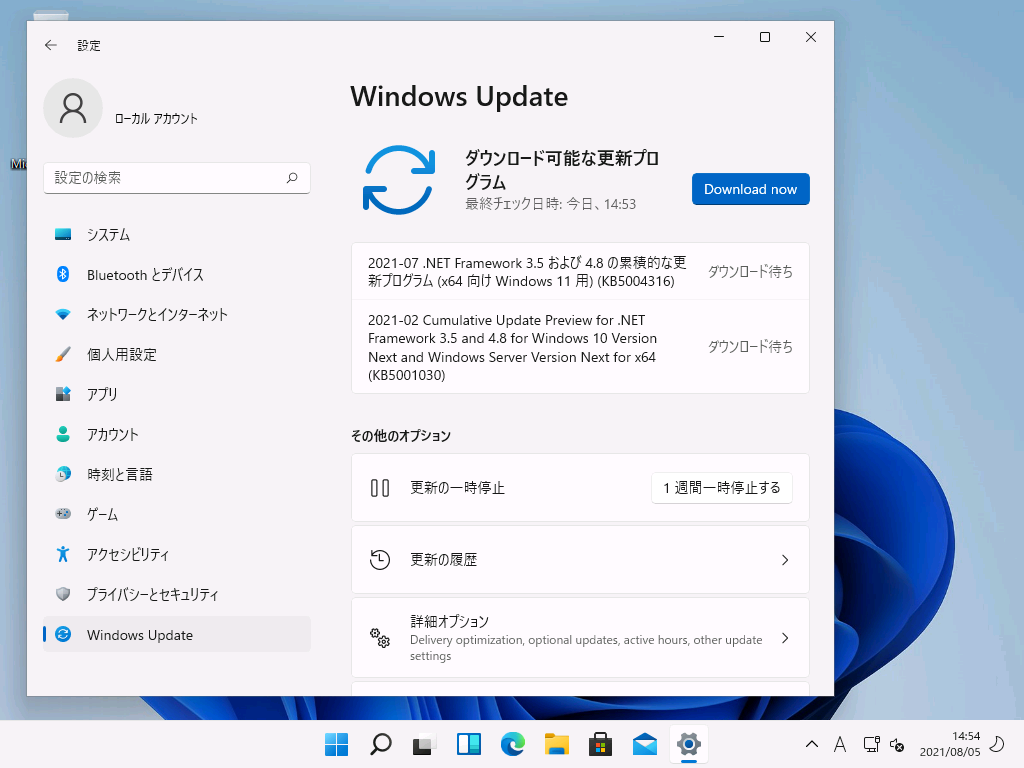The image size is (1024, 768).
Task: Maximize the Settings window
Action: point(765,37)
